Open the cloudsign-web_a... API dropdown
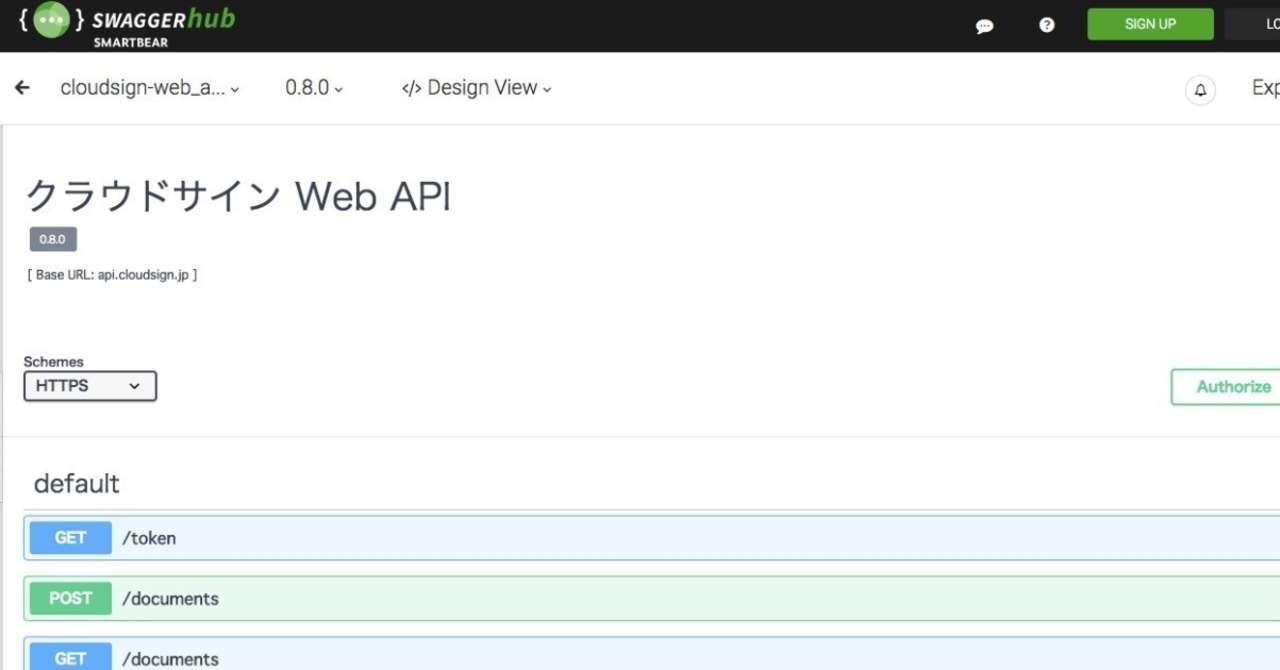1280x670 pixels. (x=150, y=88)
